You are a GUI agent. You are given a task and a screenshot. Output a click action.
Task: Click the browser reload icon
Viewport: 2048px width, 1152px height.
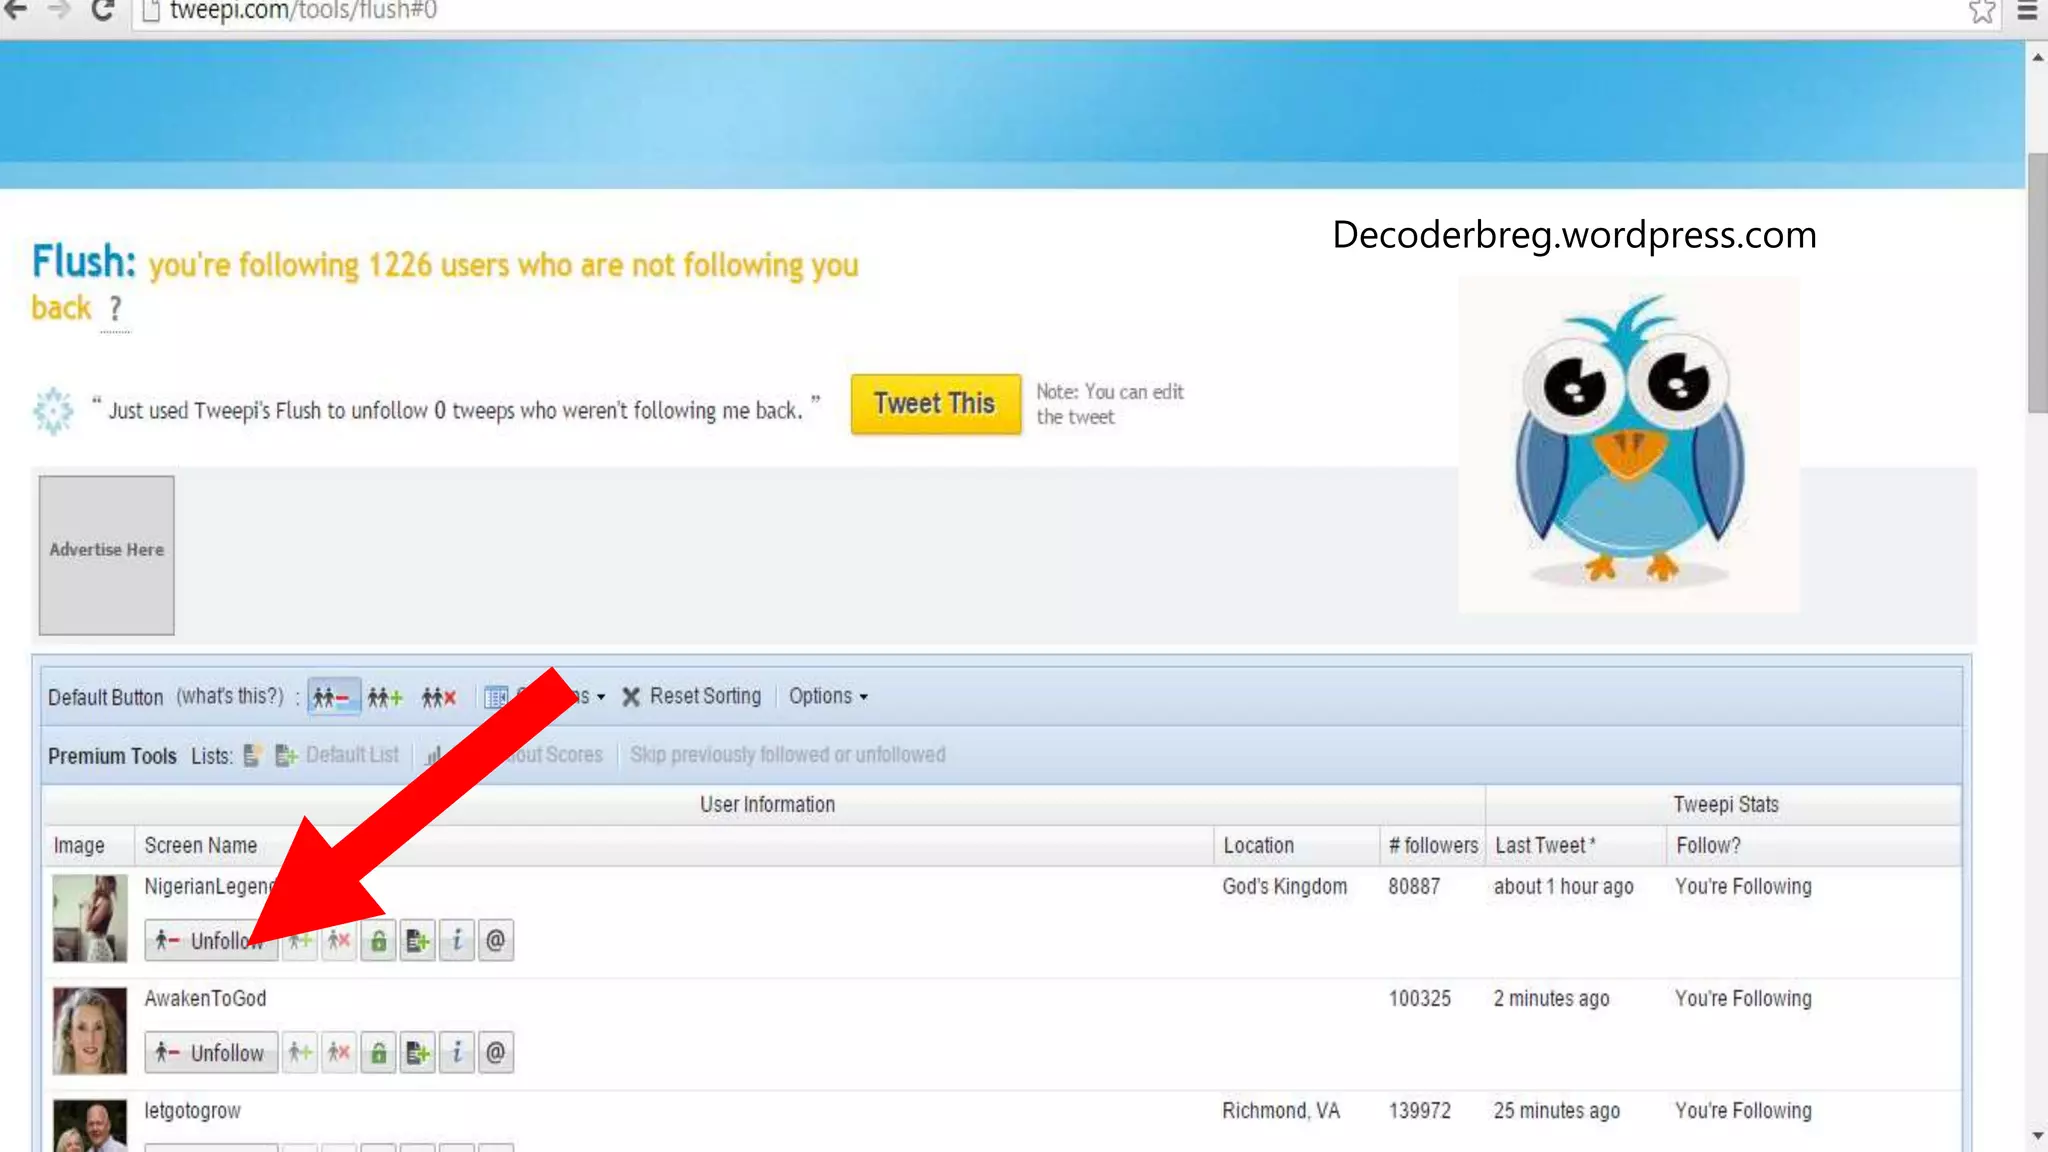pos(102,11)
